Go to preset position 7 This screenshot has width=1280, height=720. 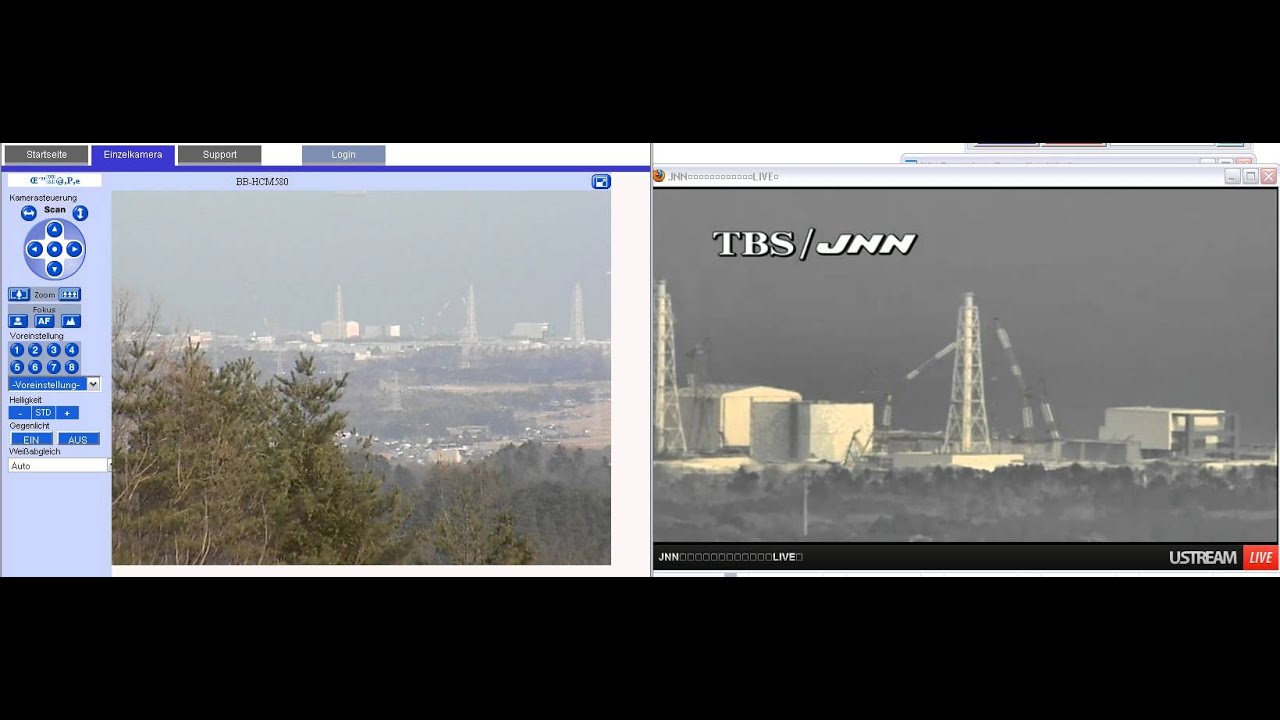tap(53, 367)
